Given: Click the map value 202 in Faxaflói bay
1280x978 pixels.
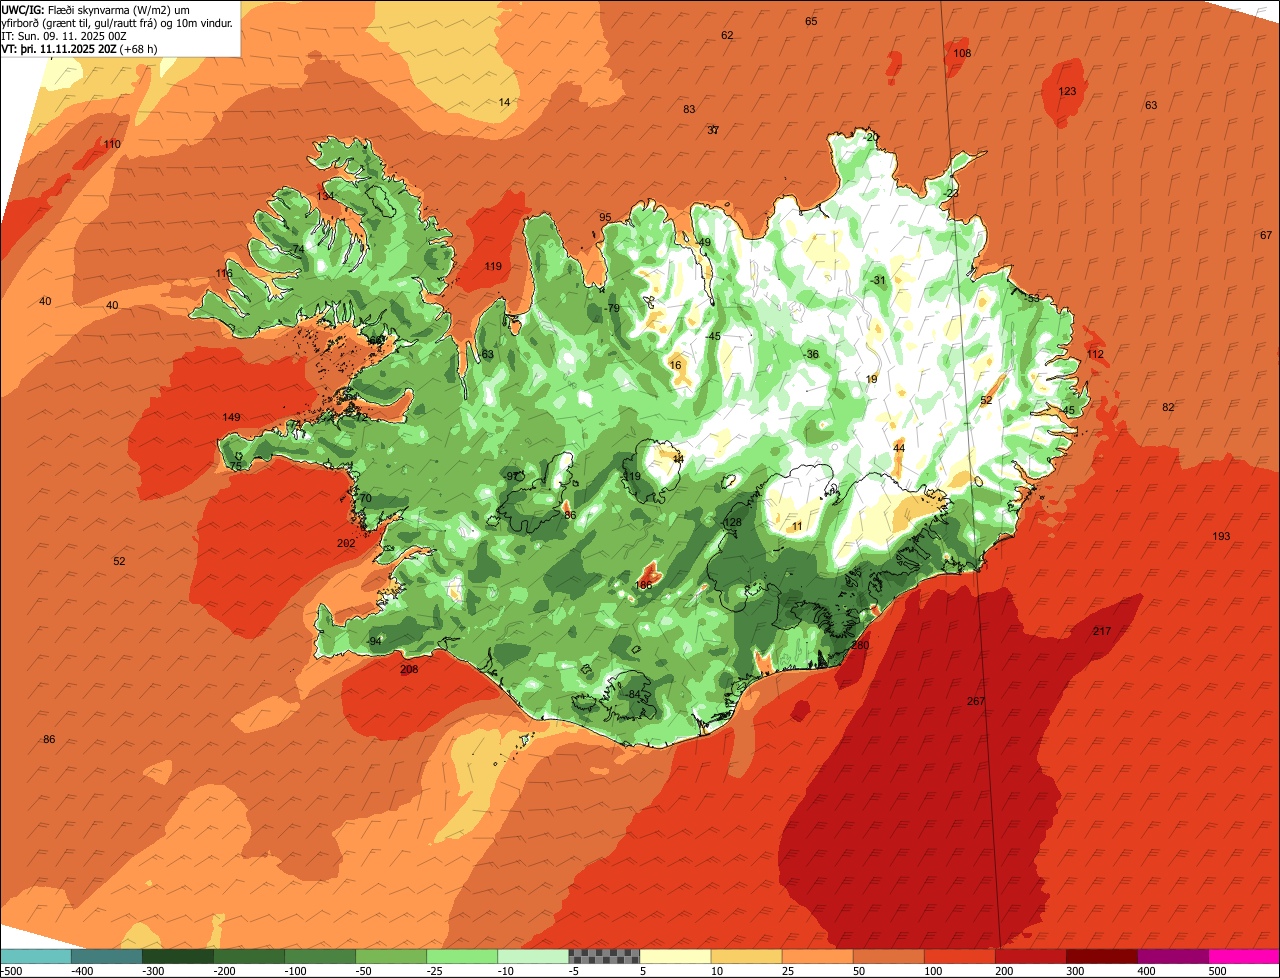Looking at the screenshot, I should (x=346, y=543).
